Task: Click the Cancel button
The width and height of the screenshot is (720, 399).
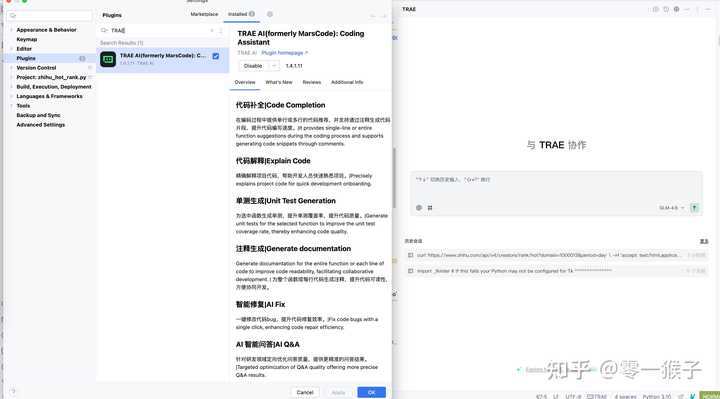Action: pyautogui.click(x=305, y=392)
